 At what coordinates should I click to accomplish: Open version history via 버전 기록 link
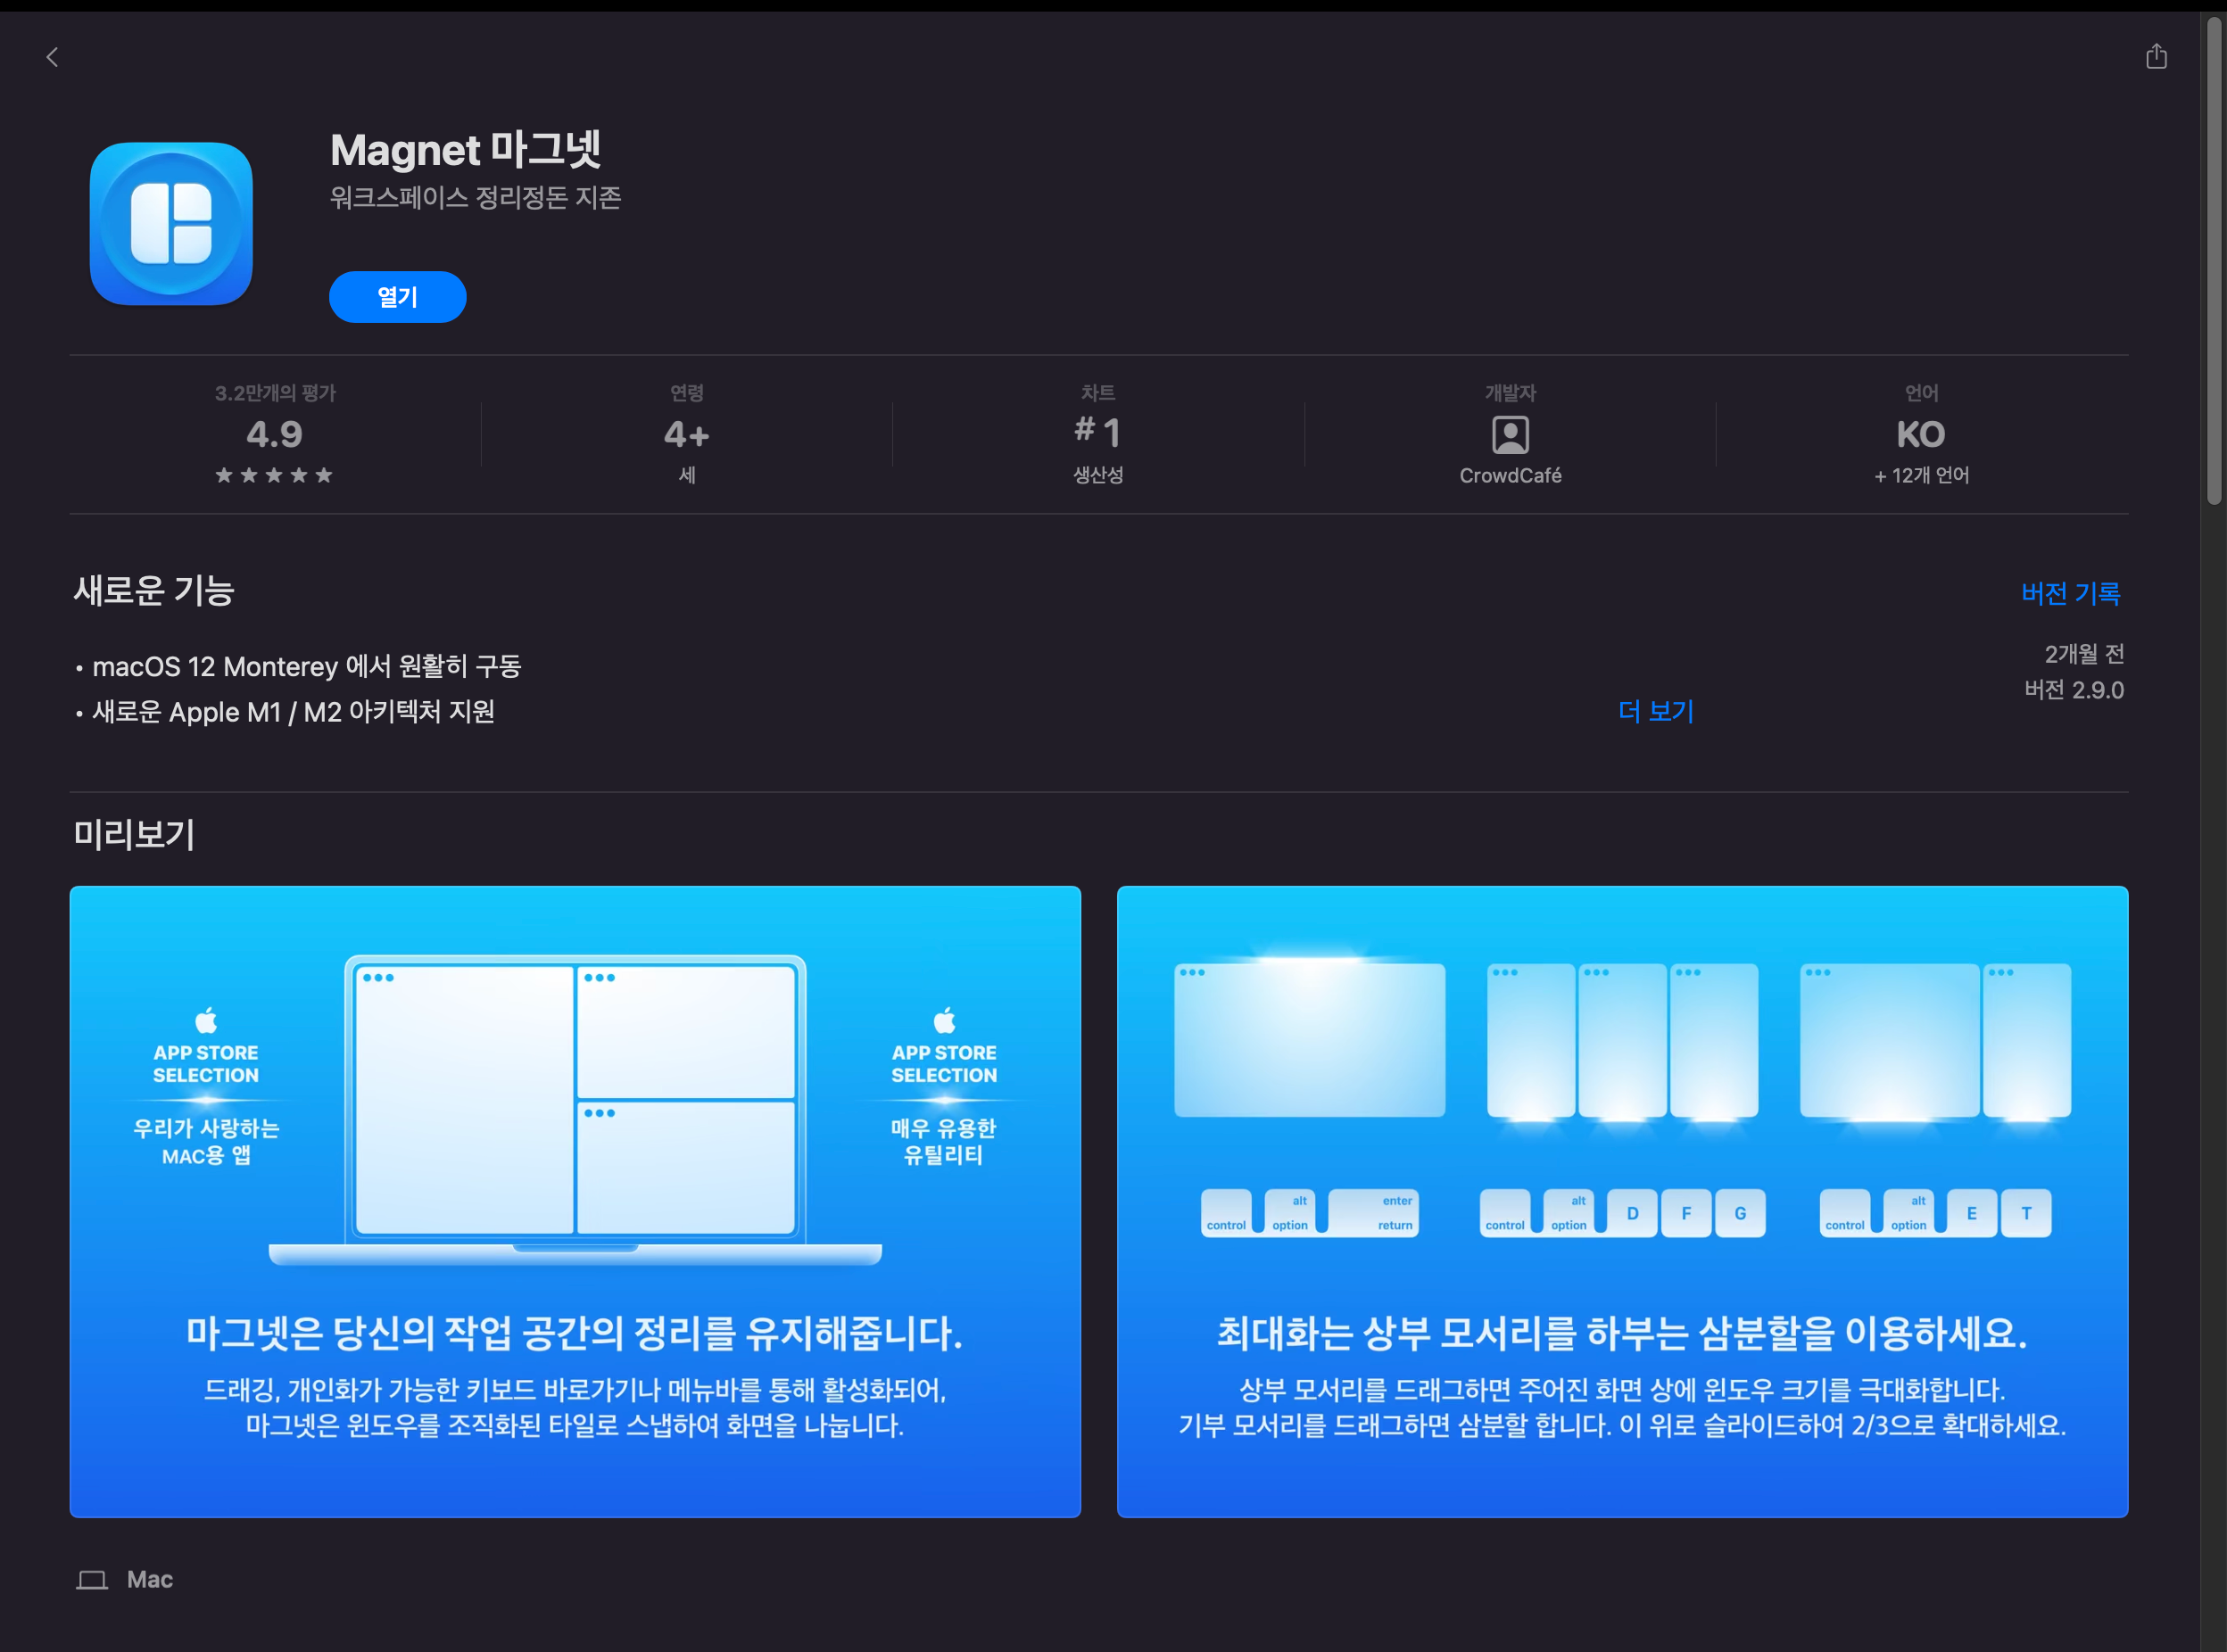click(2073, 593)
